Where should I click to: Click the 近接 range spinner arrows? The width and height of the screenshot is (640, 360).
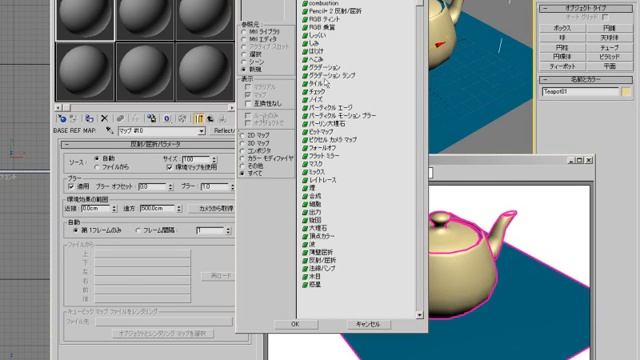[x=114, y=209]
